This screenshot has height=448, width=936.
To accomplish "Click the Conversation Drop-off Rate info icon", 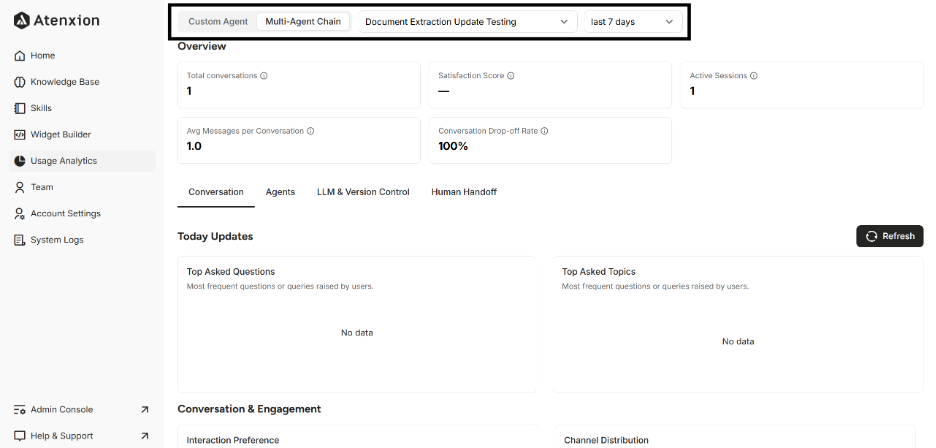I will pyautogui.click(x=544, y=131).
